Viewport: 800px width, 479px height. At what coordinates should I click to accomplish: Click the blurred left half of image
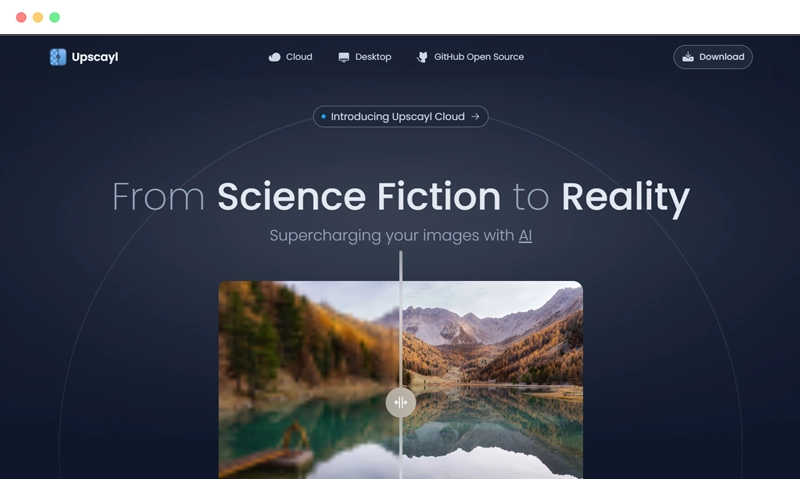click(x=309, y=380)
